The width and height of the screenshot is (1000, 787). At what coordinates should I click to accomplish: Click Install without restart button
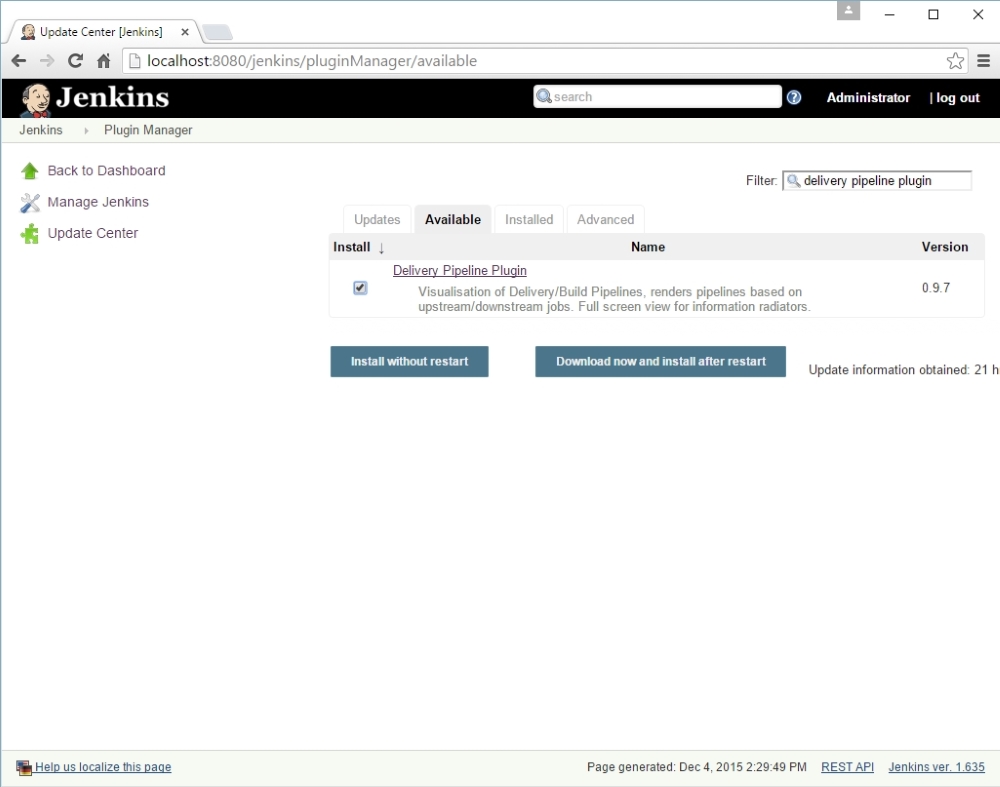pyautogui.click(x=409, y=362)
